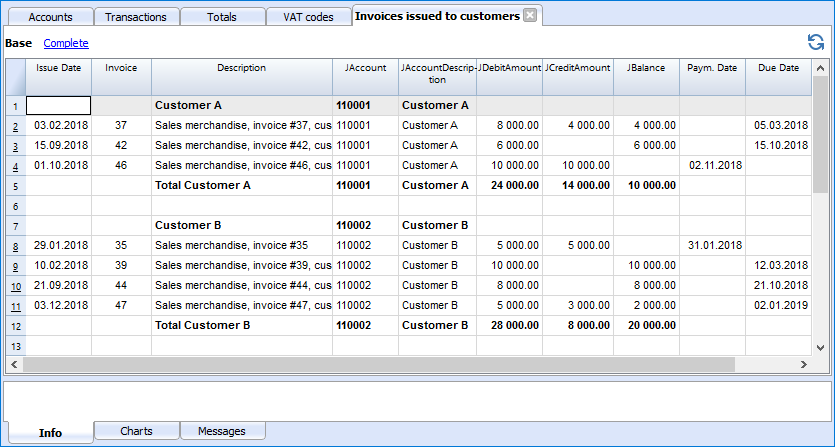
Task: Select the invoice #46 description cell
Action: 242,166
